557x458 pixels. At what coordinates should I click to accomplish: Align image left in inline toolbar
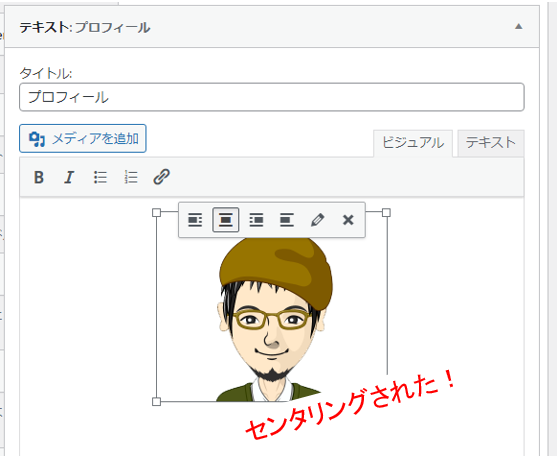(195, 220)
